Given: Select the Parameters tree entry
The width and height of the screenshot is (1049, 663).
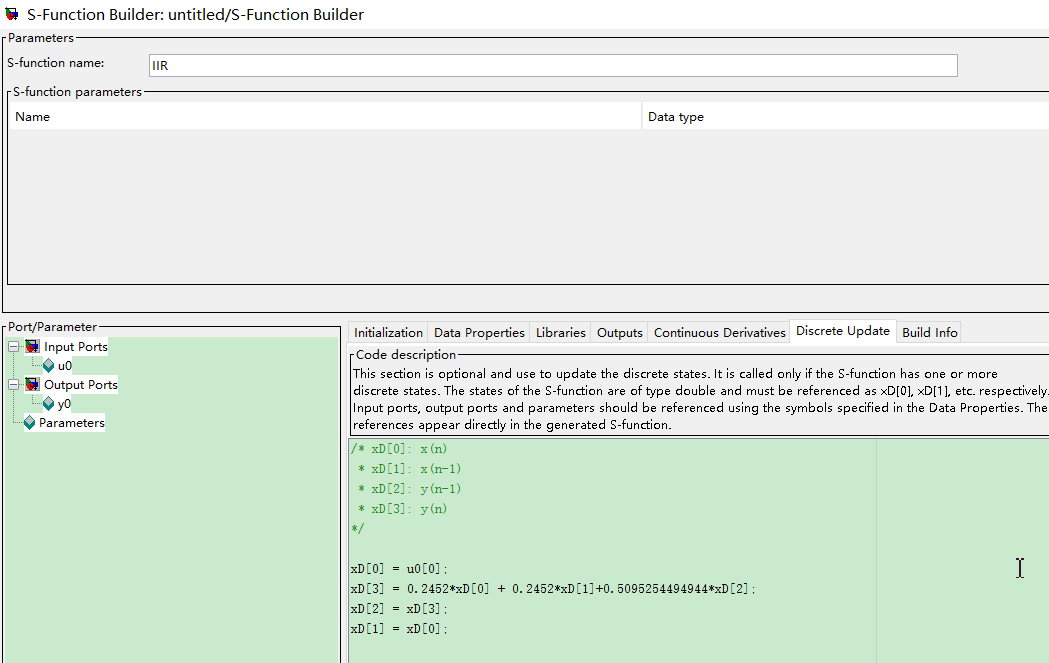Looking at the screenshot, I should [72, 423].
